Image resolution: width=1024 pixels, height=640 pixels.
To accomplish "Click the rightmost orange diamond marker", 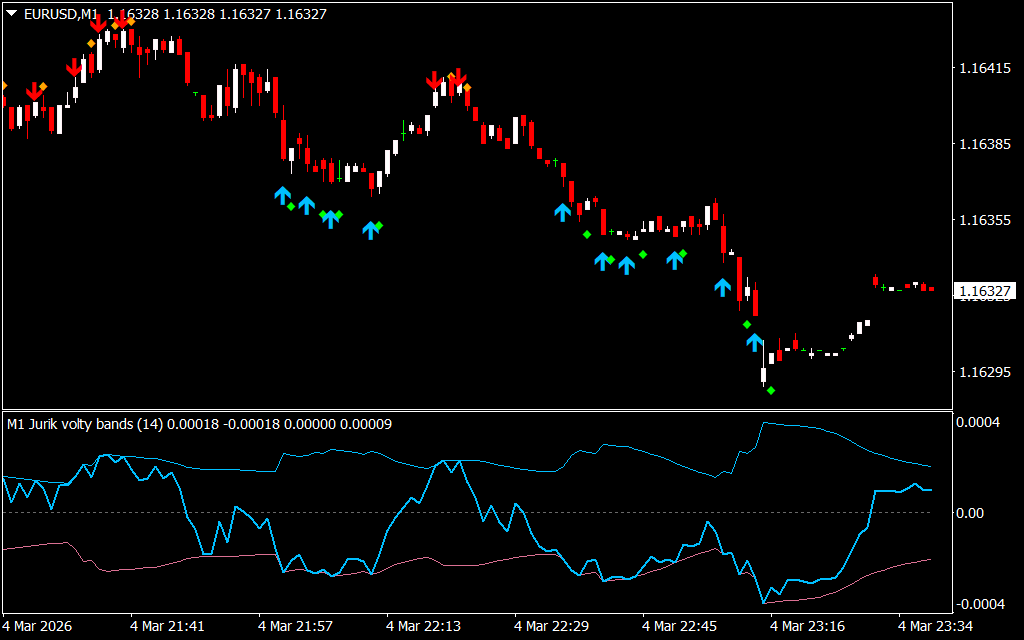I will click(467, 88).
